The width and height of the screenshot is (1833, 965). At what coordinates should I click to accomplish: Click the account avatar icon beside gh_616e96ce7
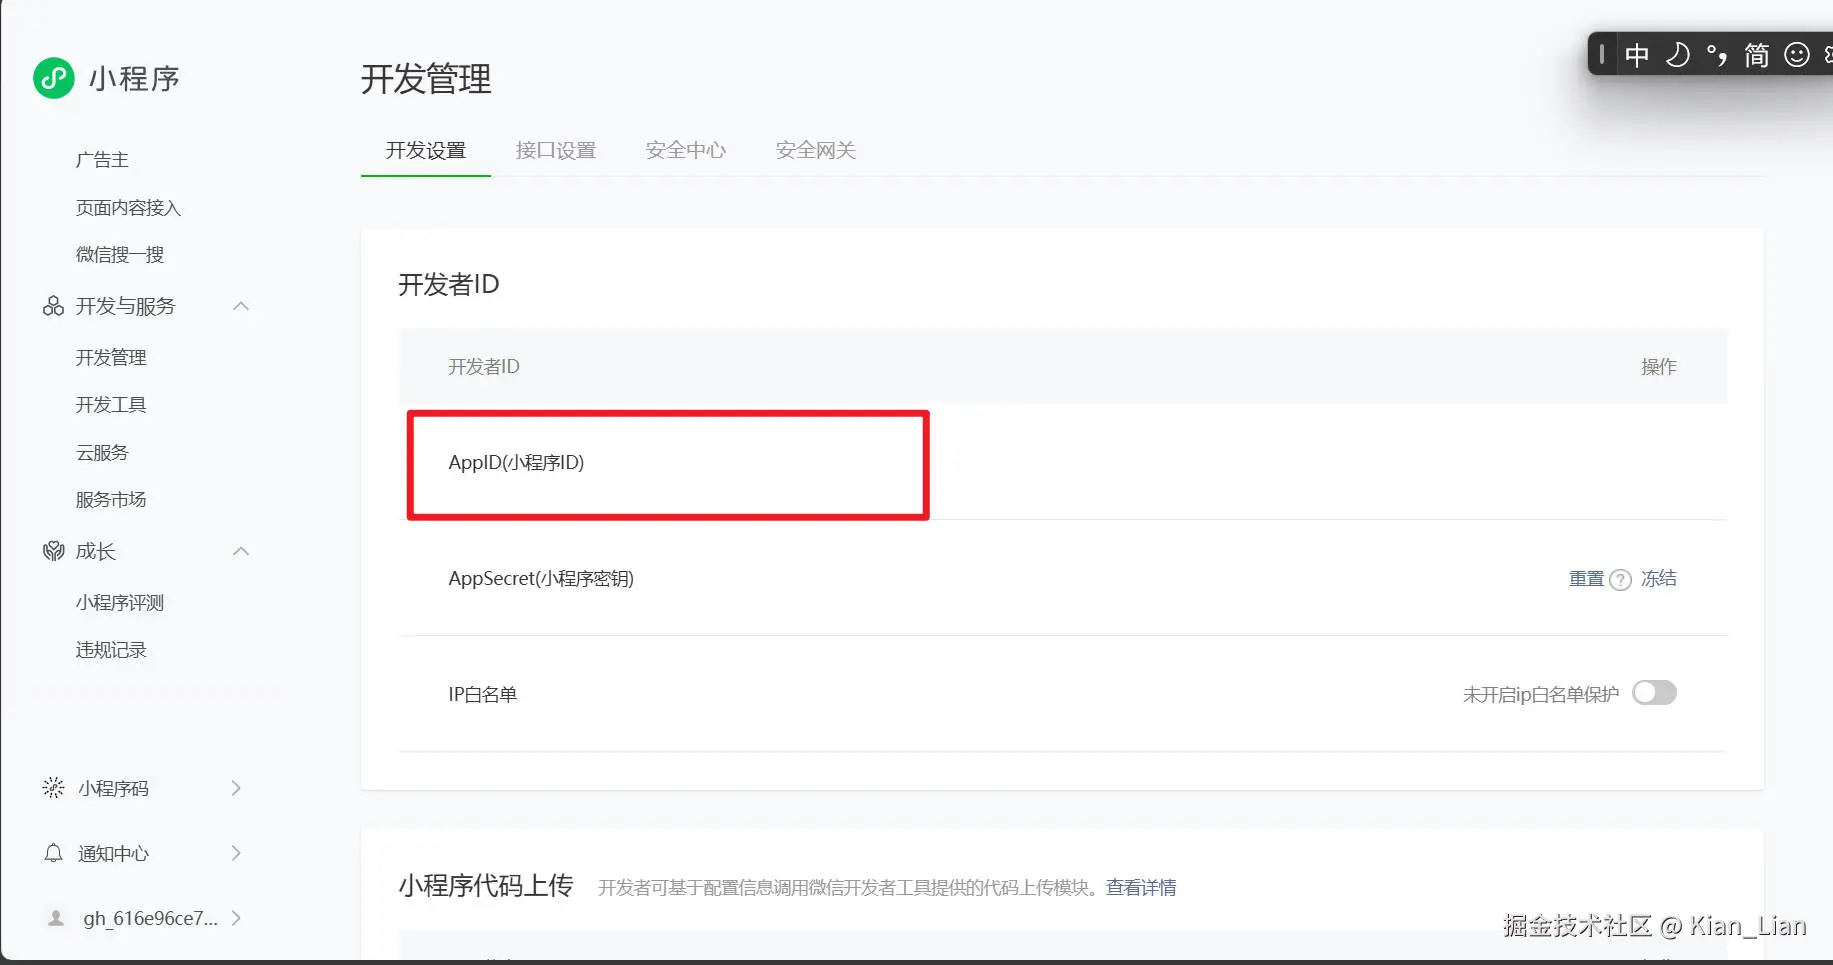tap(56, 918)
